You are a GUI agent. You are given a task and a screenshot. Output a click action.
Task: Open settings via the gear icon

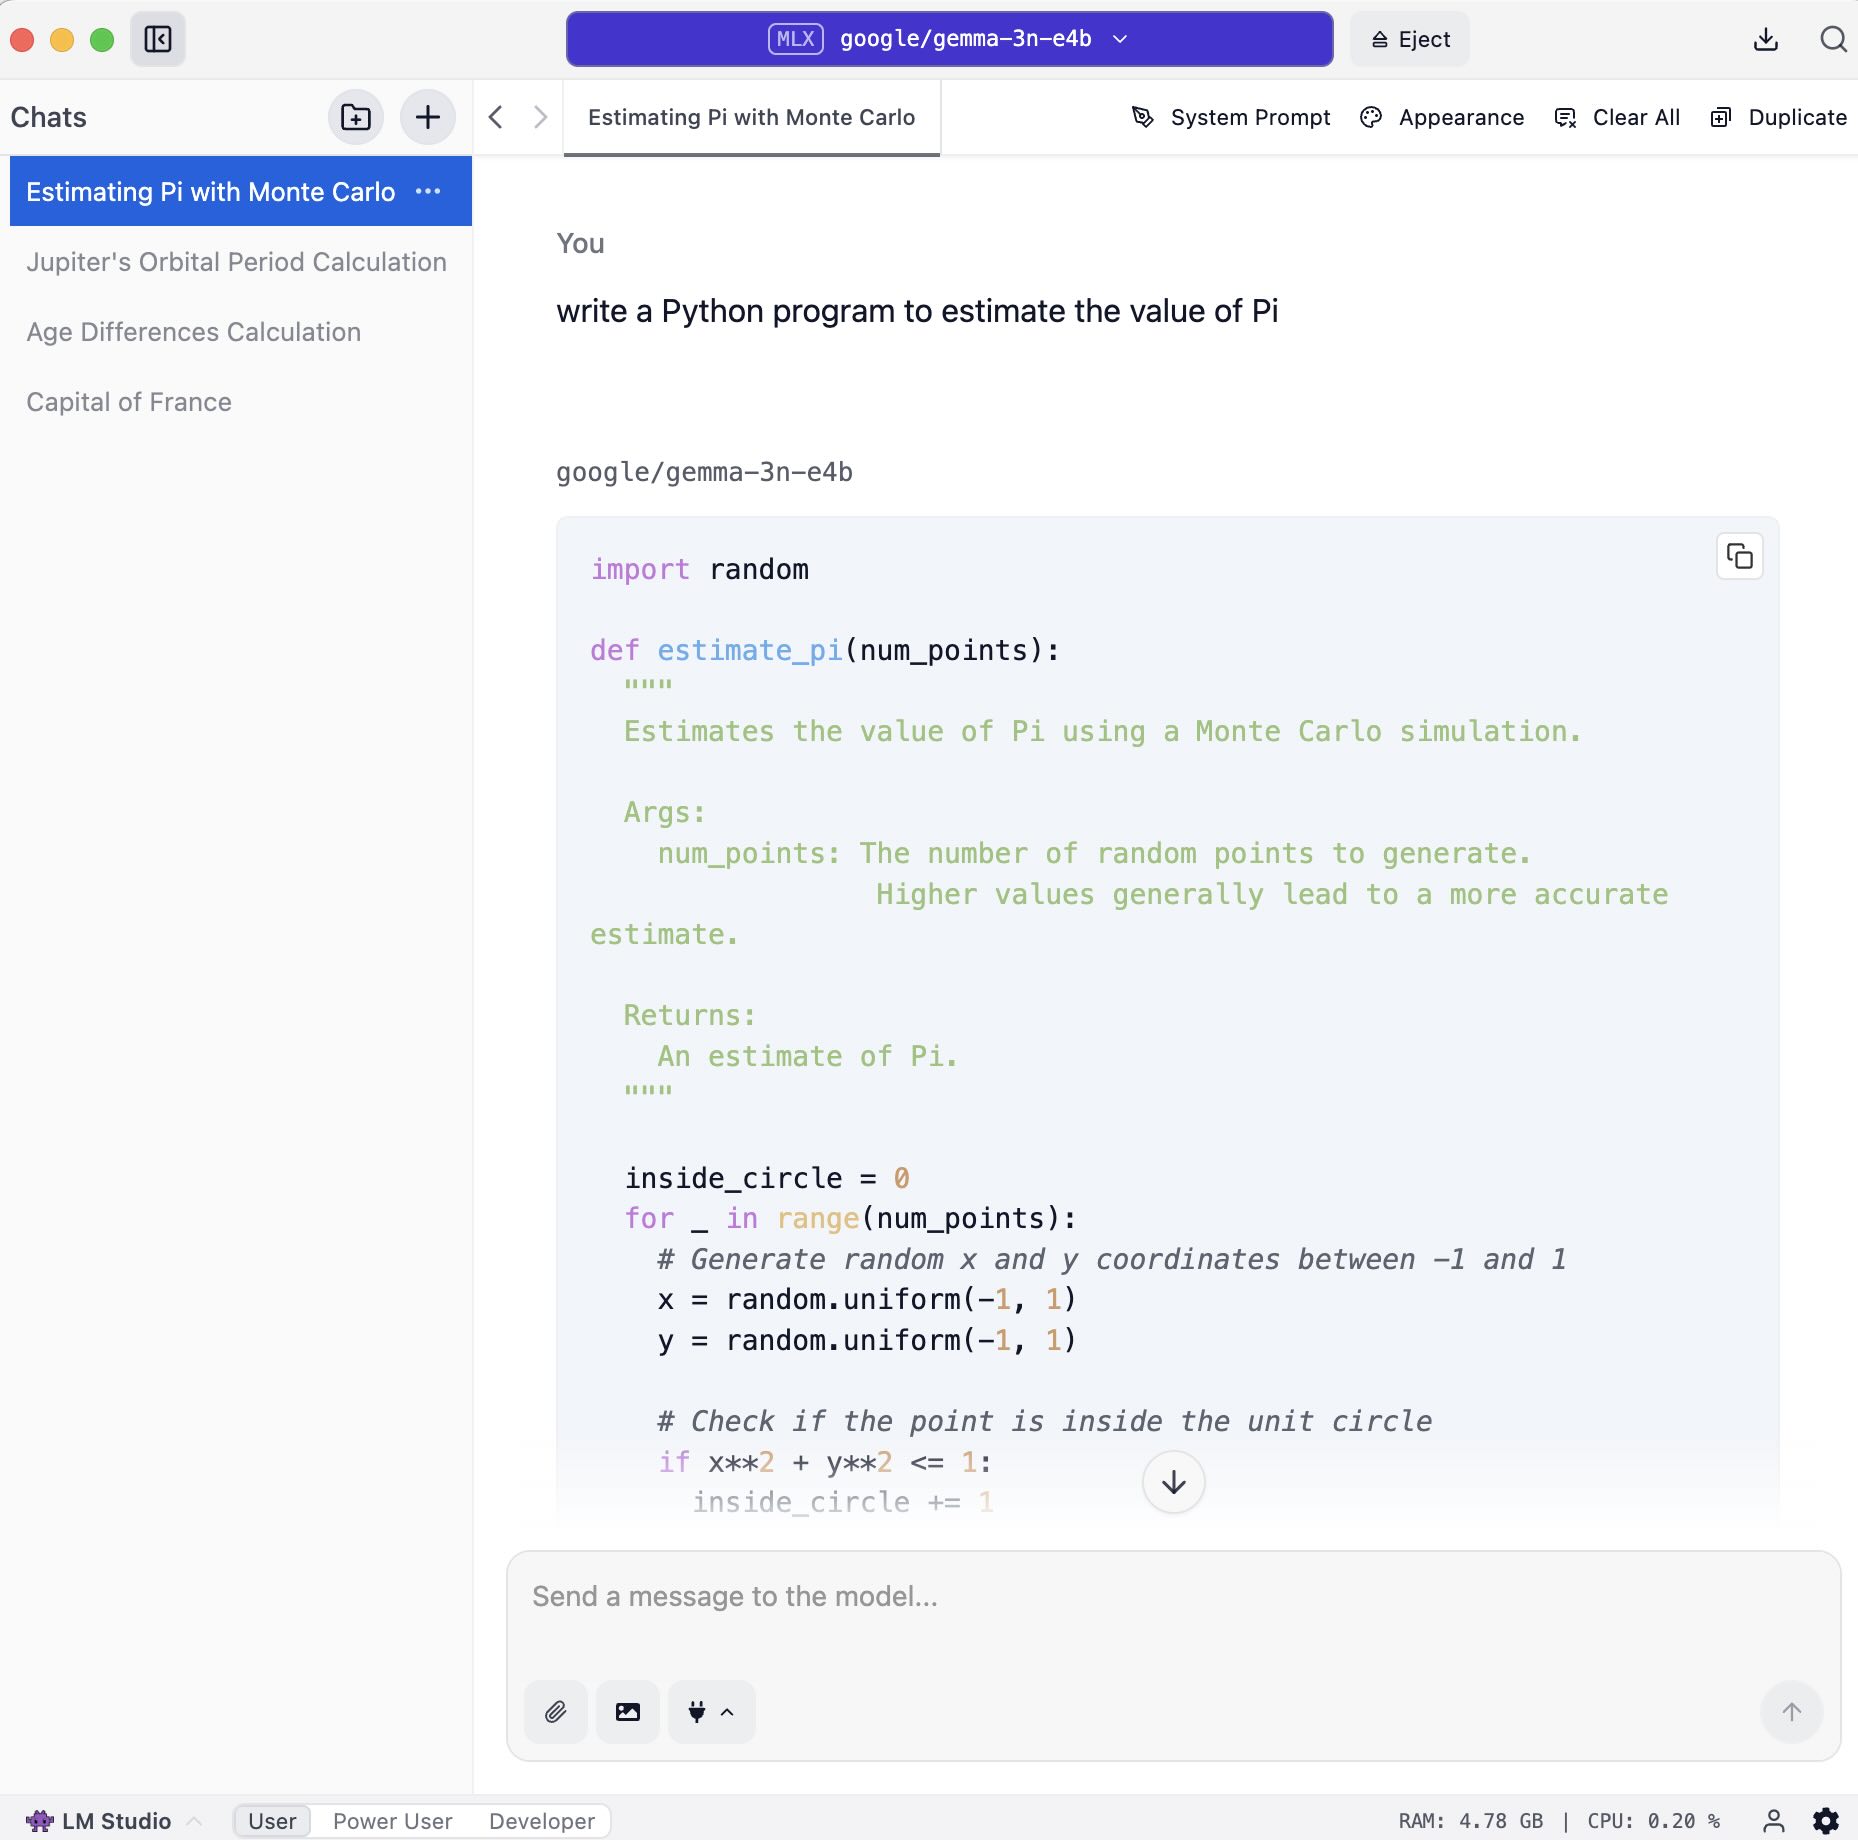(1825, 1821)
